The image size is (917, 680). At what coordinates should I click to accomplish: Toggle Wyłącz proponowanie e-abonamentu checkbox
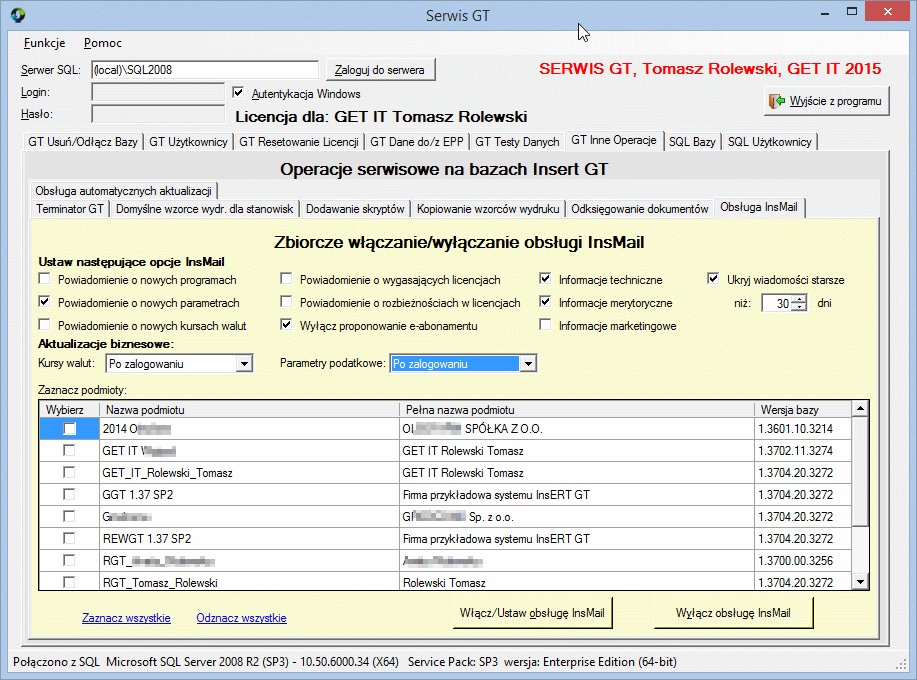(x=286, y=325)
